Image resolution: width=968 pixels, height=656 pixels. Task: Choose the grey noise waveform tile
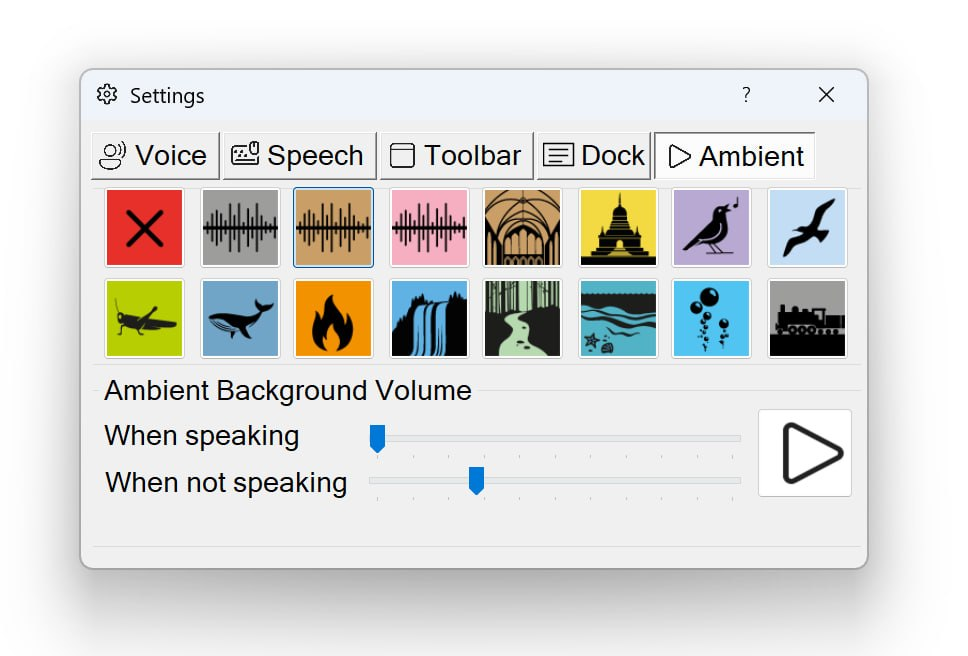(x=240, y=228)
